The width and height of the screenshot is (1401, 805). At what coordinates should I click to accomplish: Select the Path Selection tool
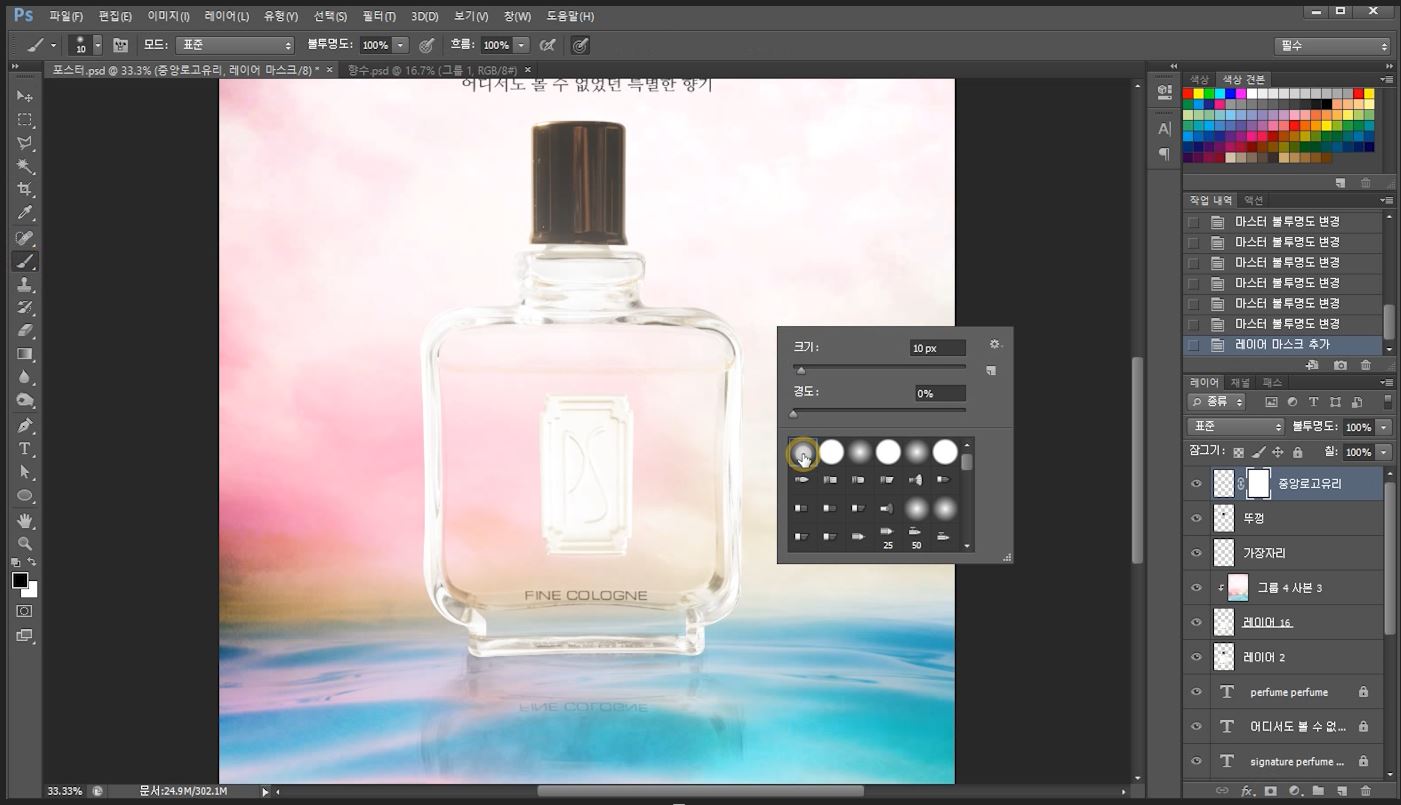[x=25, y=472]
